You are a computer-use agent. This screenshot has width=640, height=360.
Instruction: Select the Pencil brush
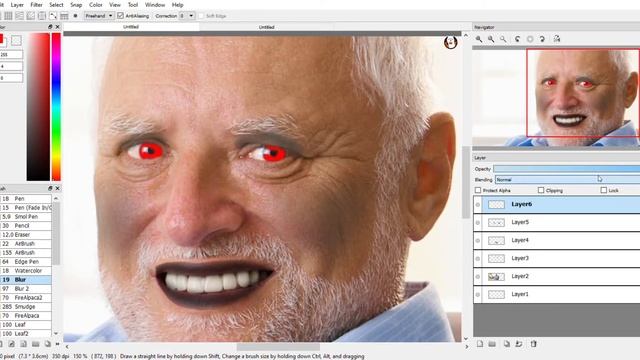(26, 226)
